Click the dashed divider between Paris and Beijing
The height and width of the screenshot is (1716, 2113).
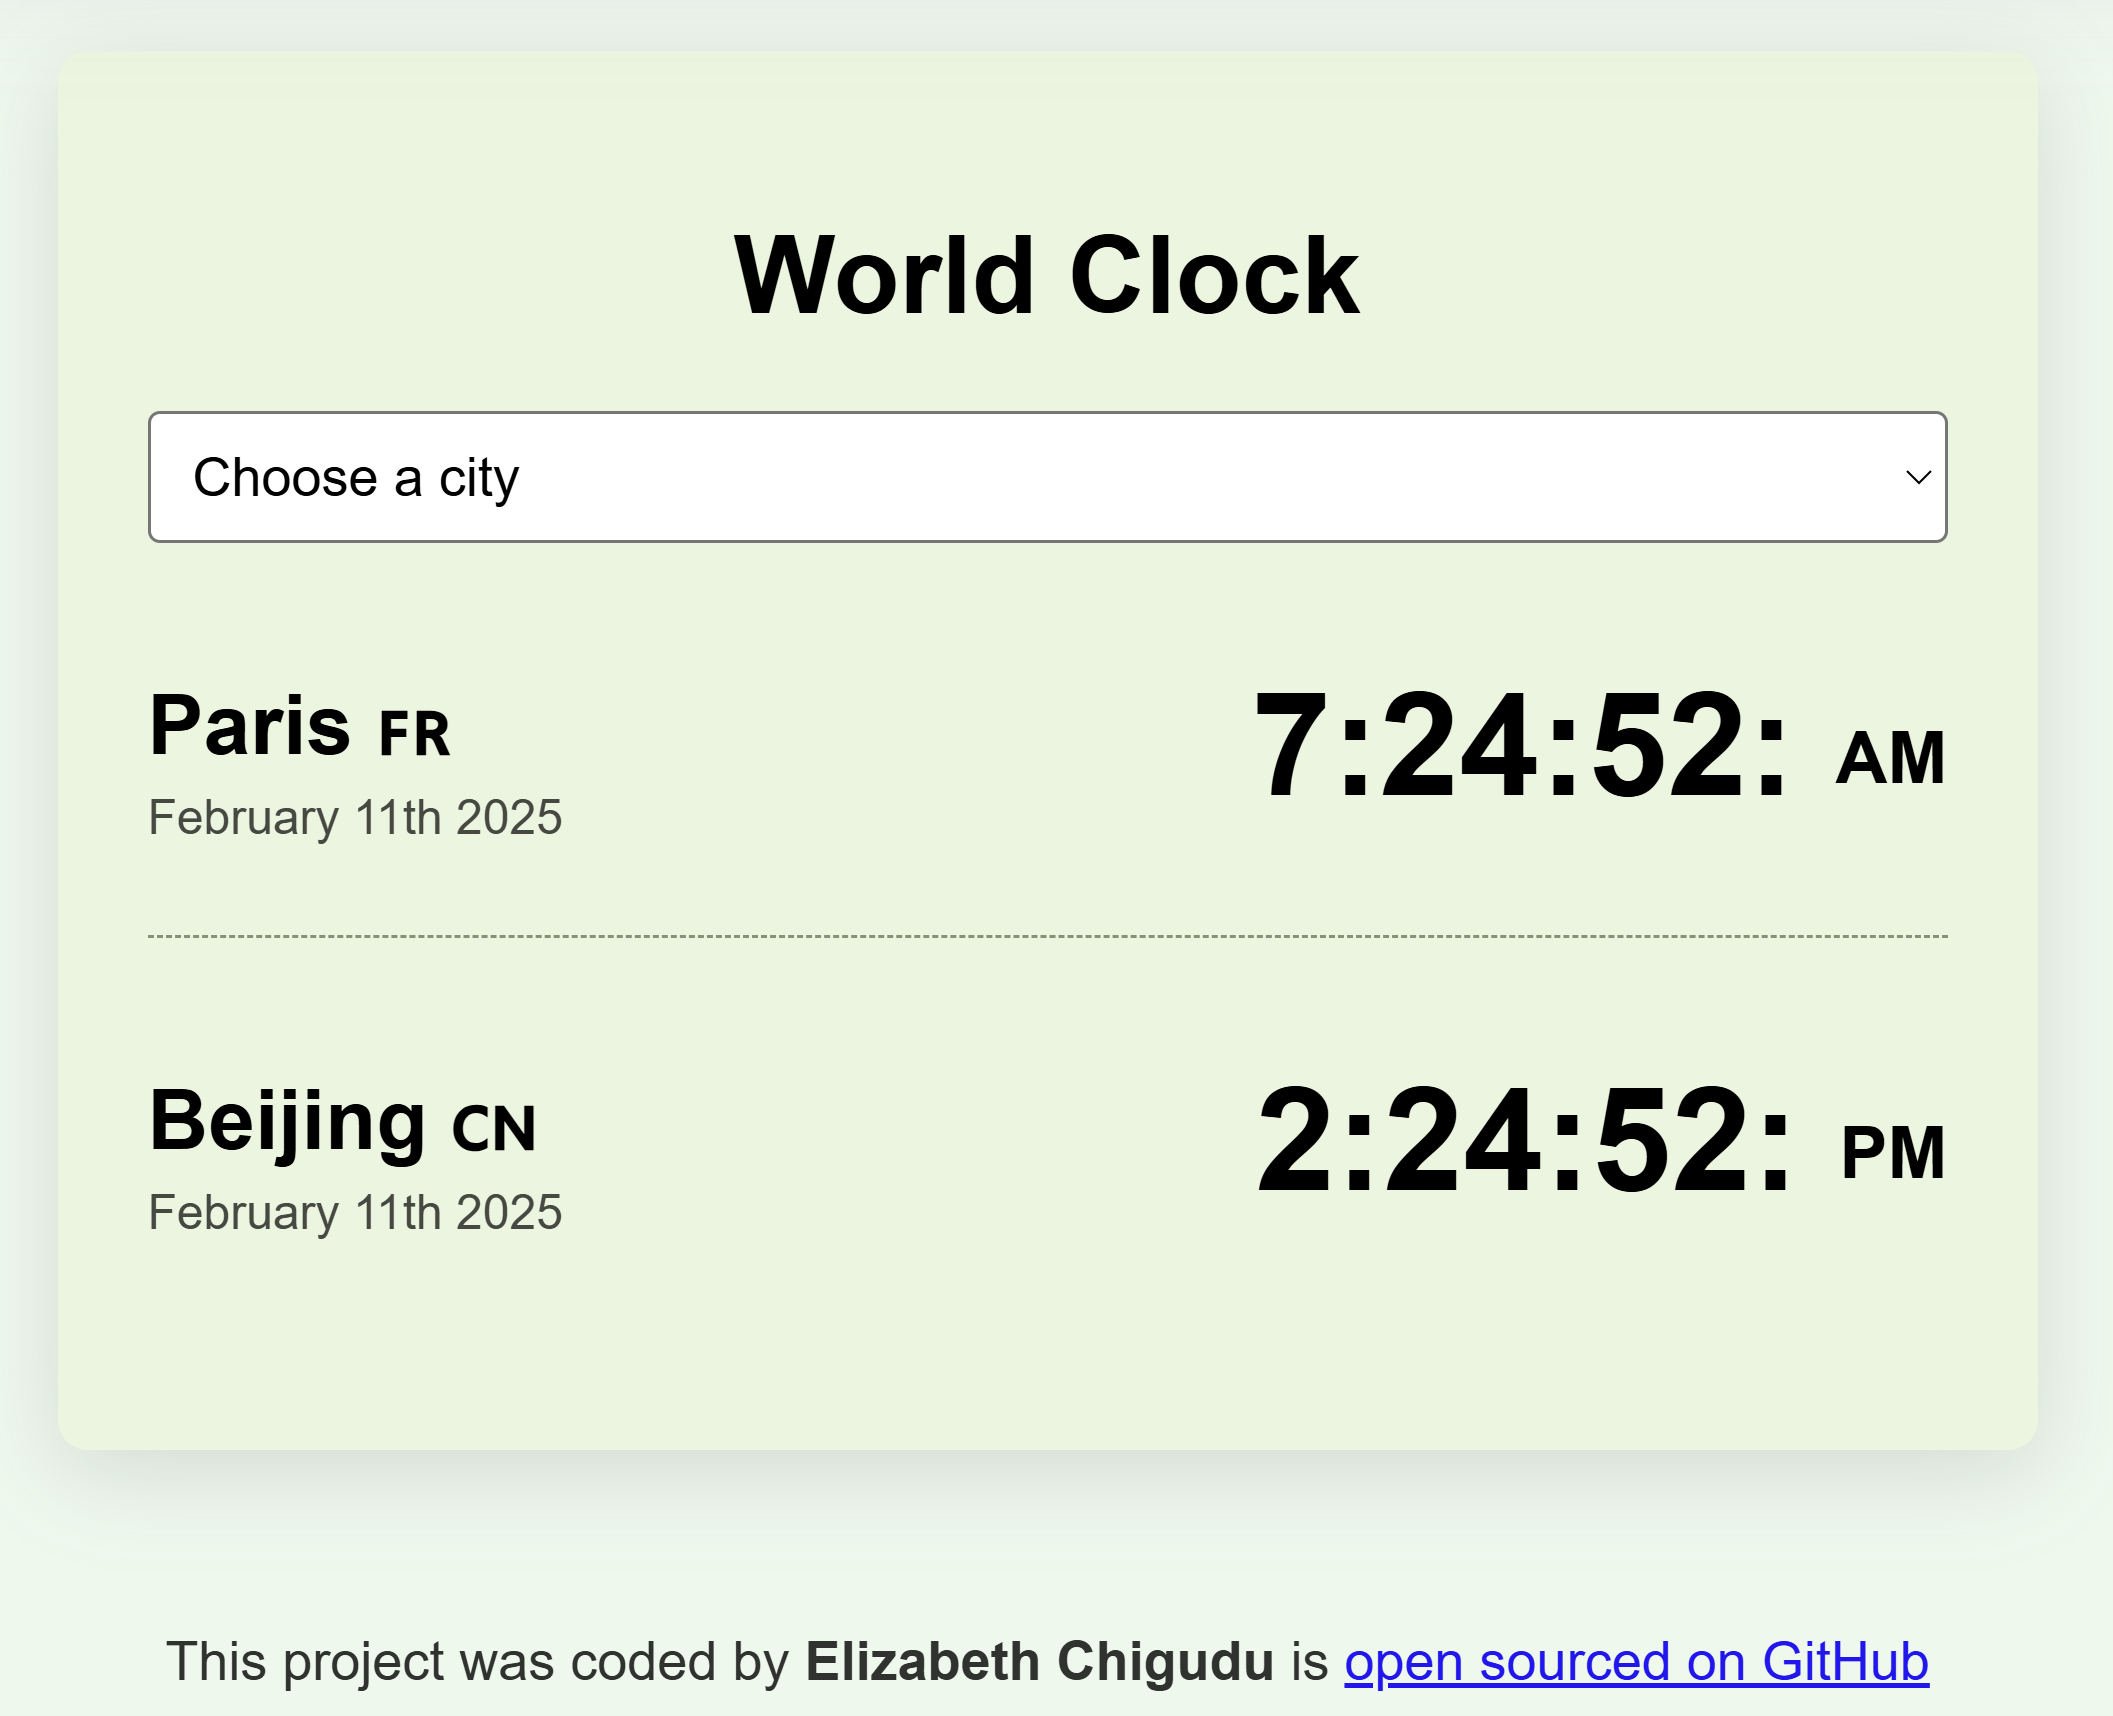1046,936
